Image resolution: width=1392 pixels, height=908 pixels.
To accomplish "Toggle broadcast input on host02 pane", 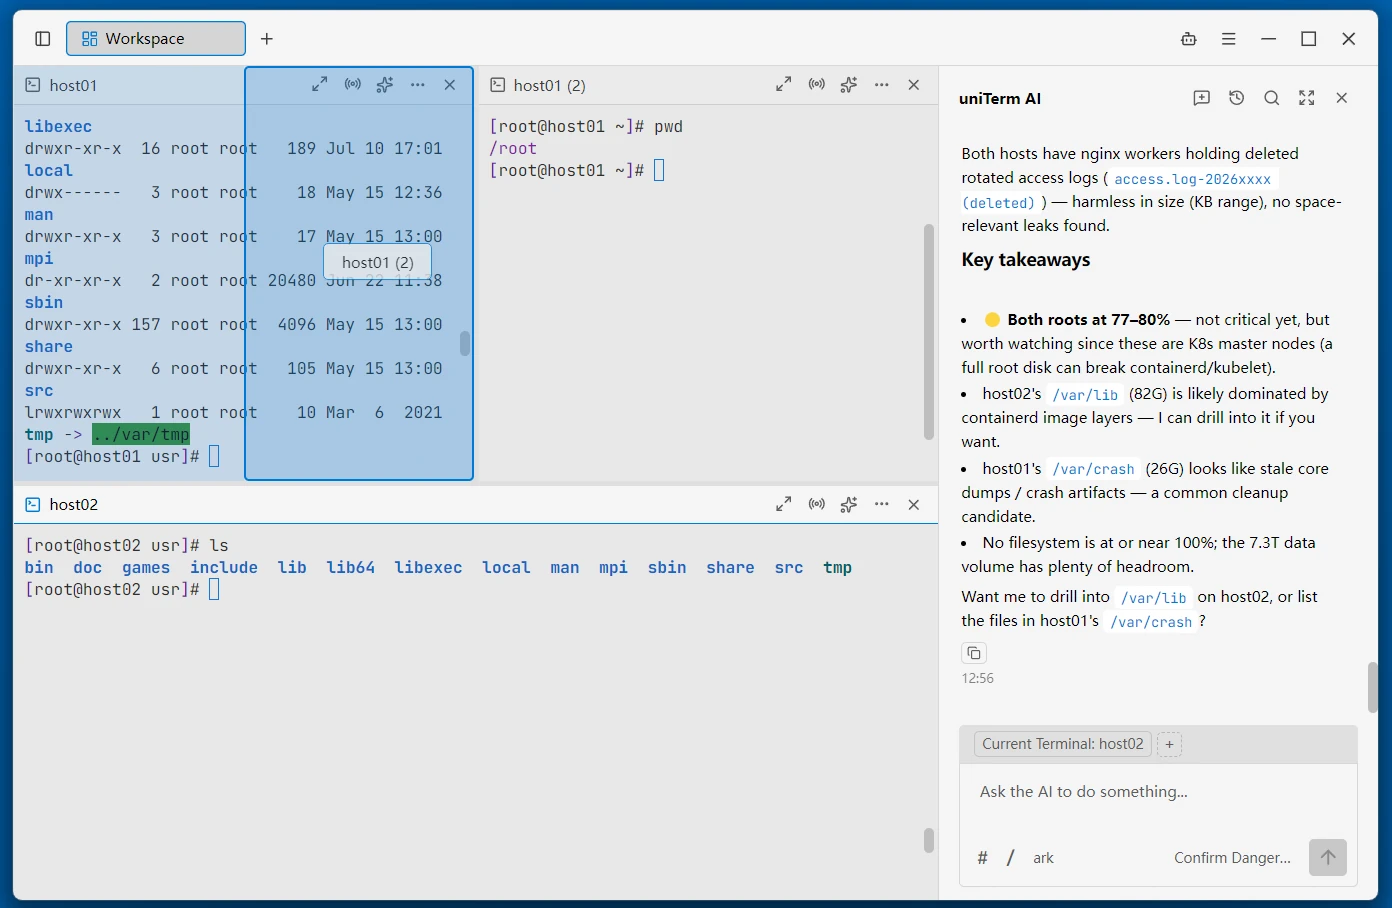I will click(817, 504).
